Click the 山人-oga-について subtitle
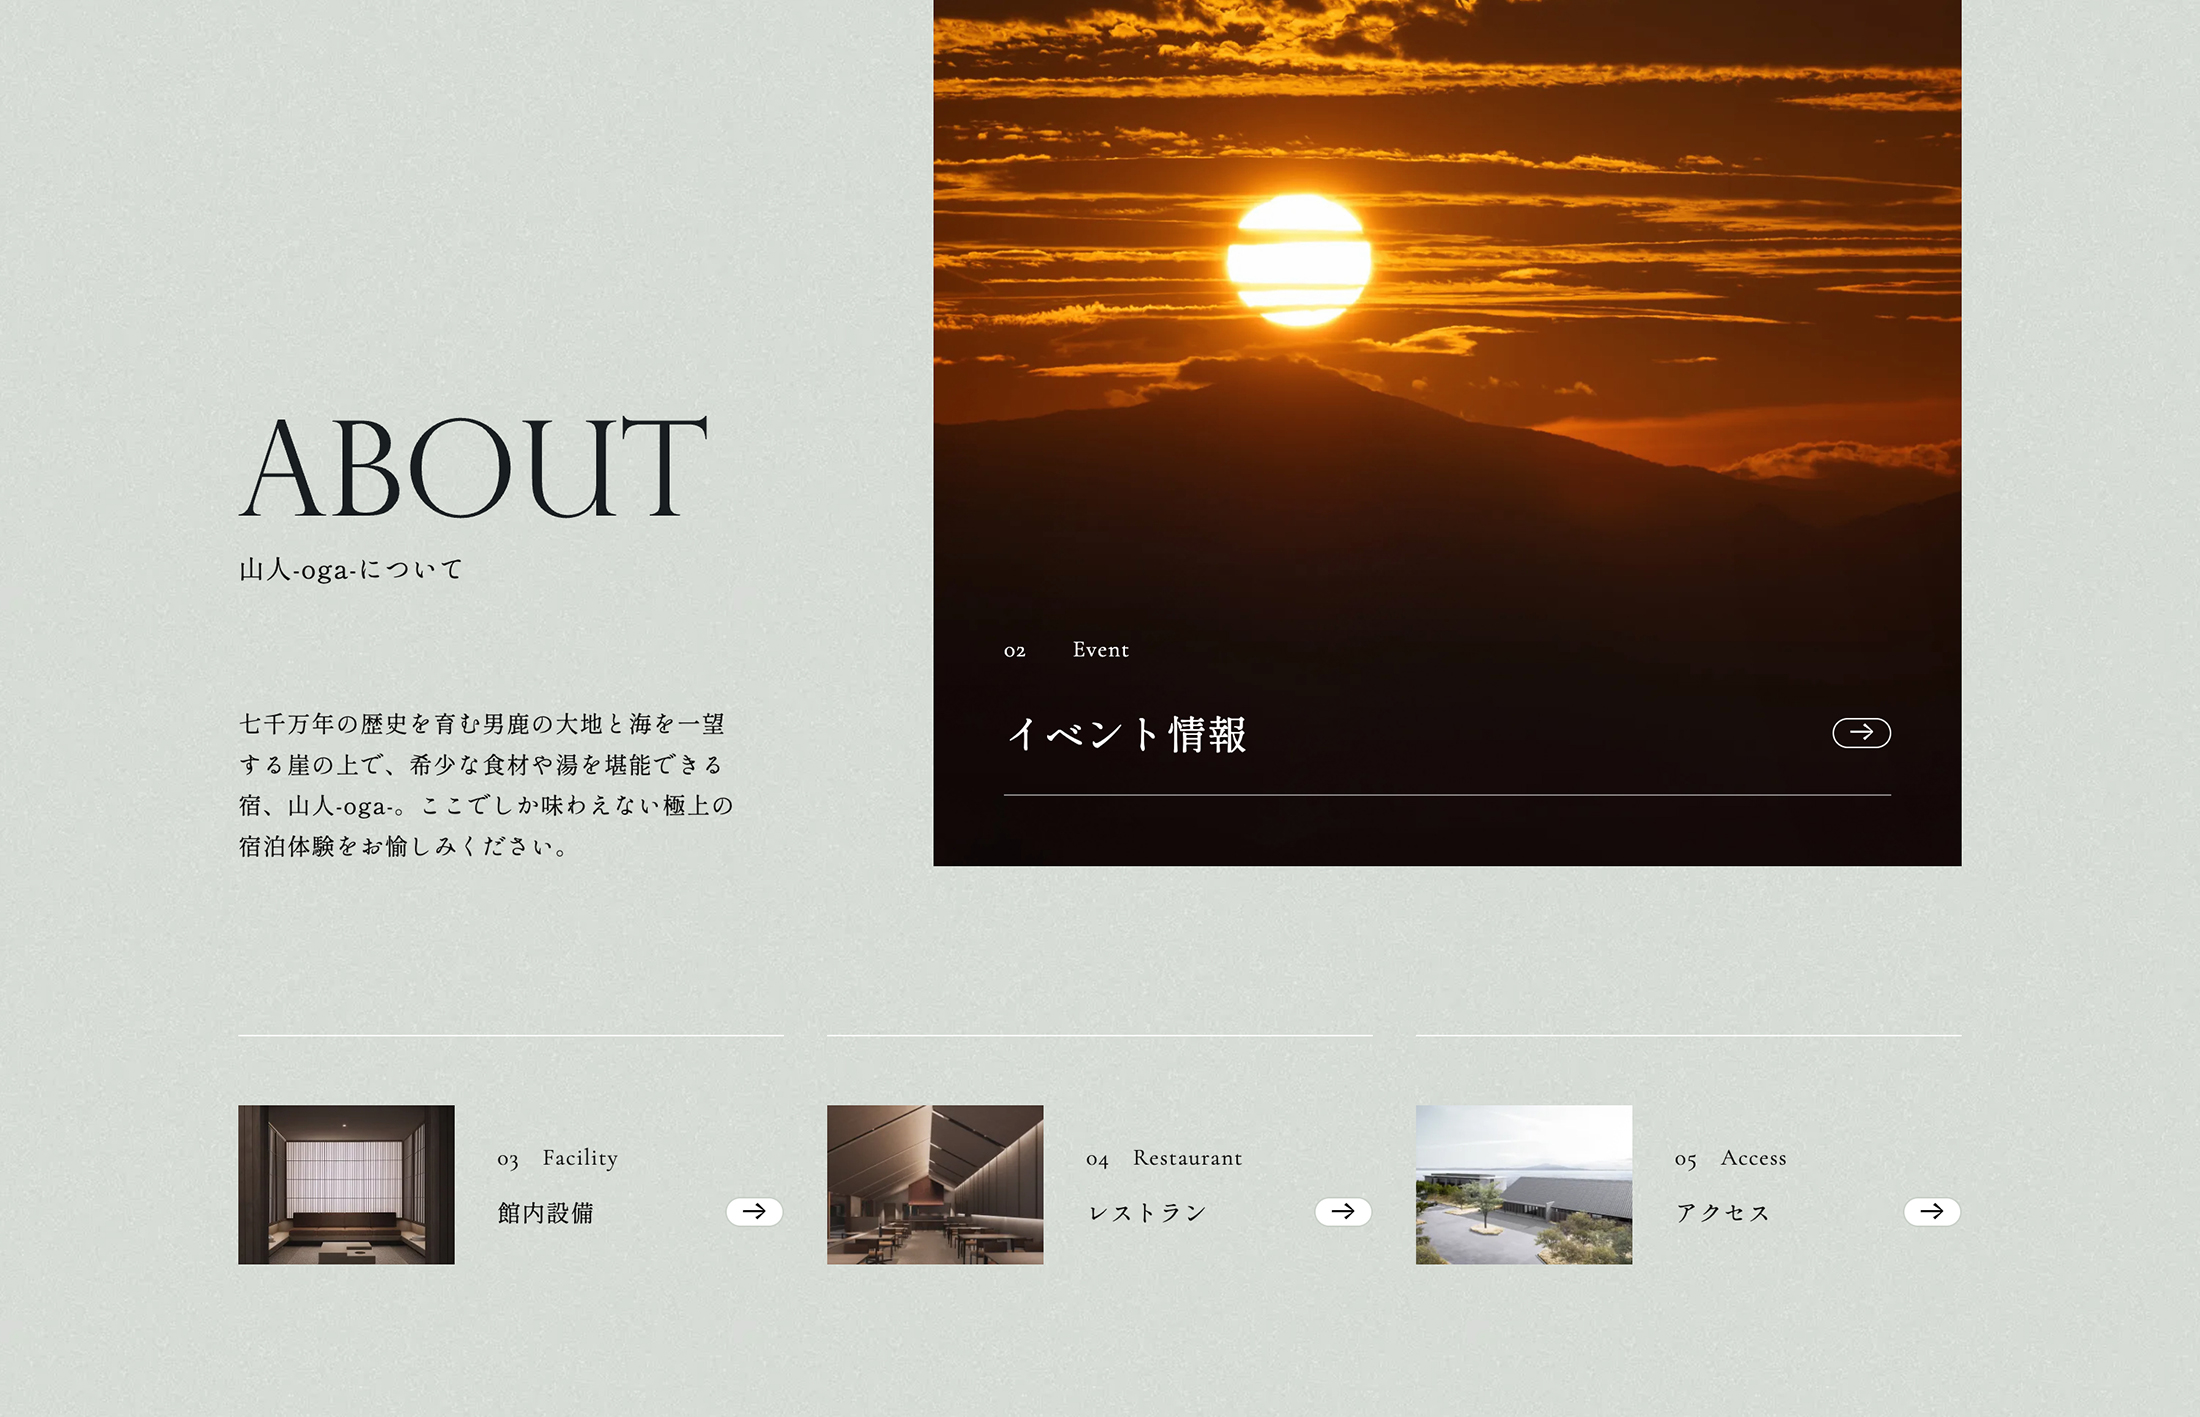This screenshot has width=2200, height=1417. click(351, 570)
